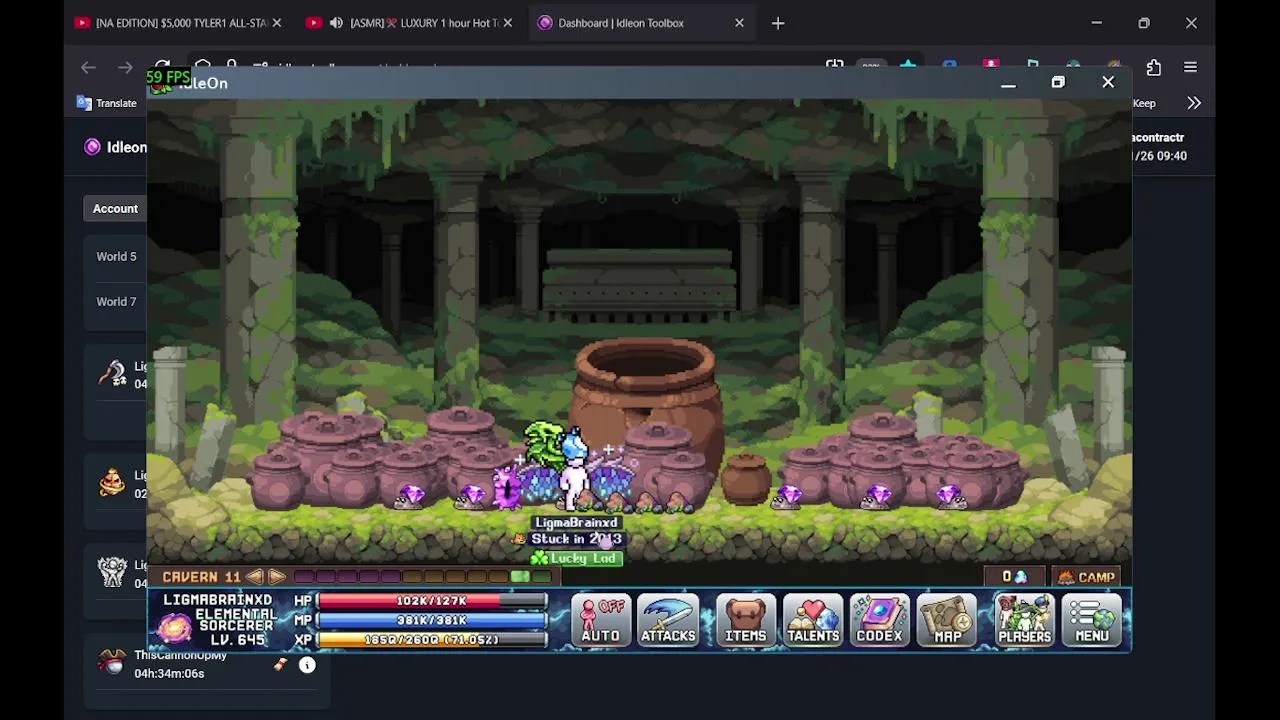
Task: Close the NA EDITION YouTube tab
Action: click(277, 23)
